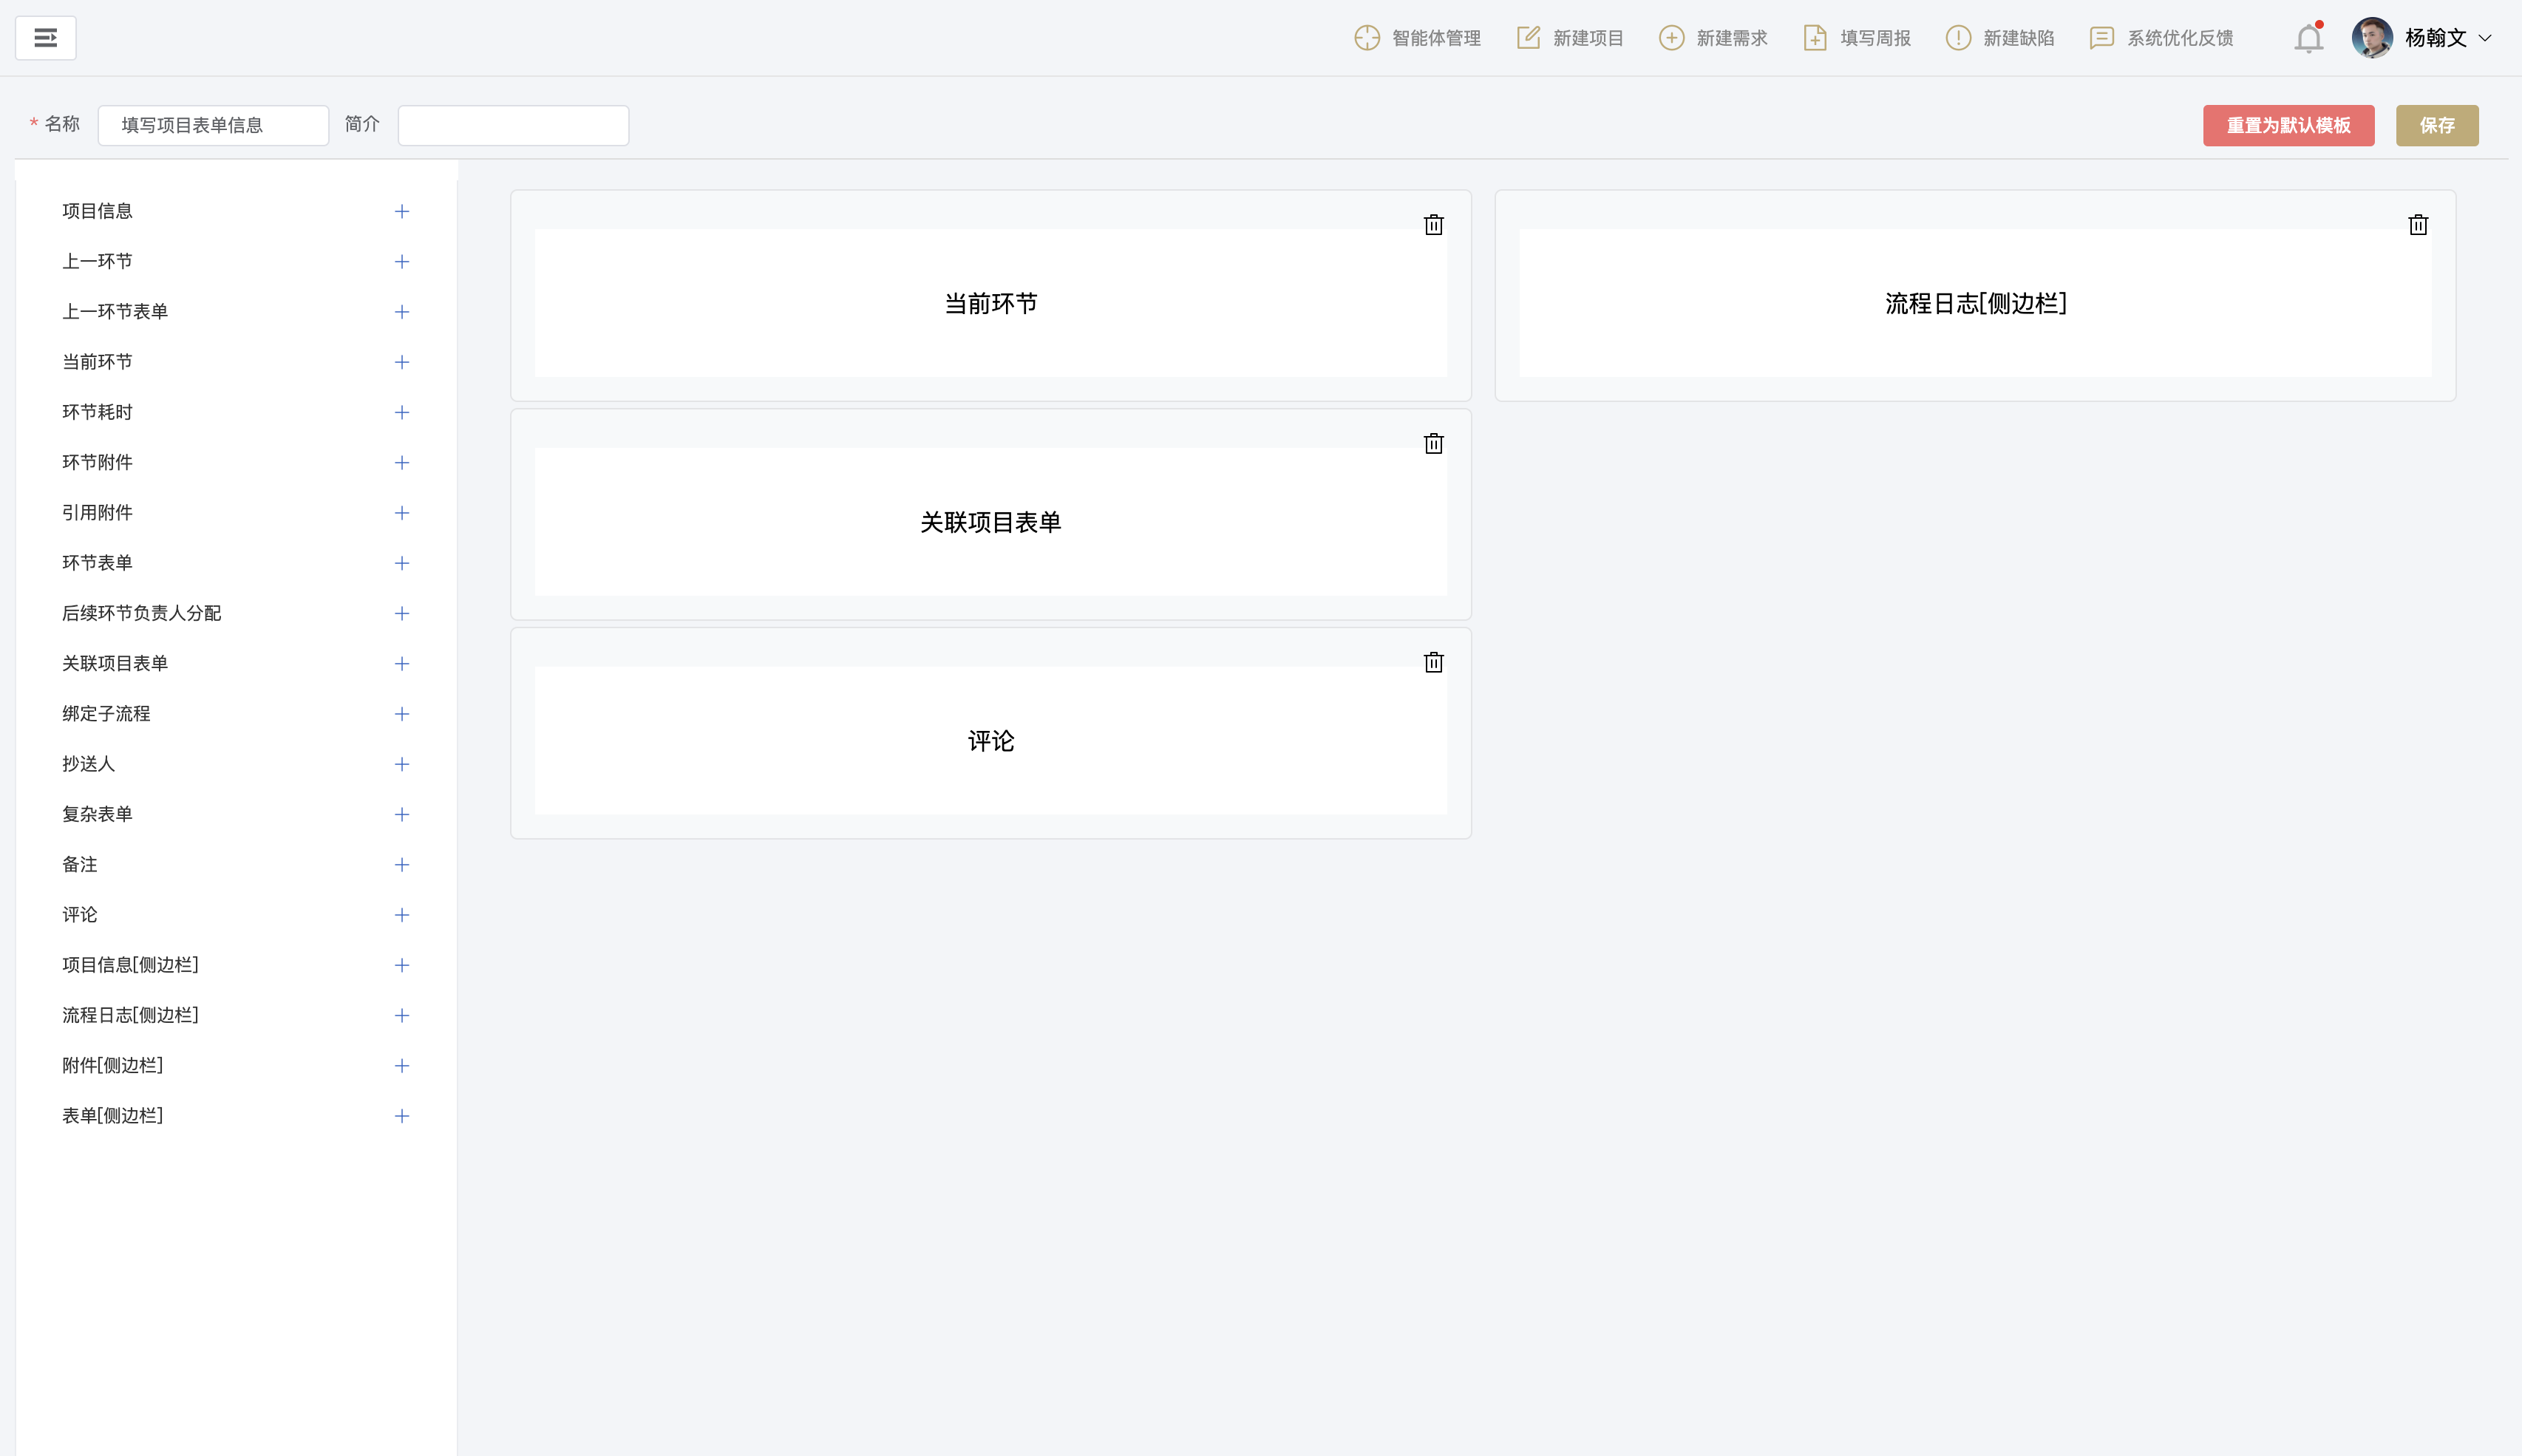Add the 引用附件 module with plus icon
Viewport: 2522px width, 1456px height.
402,513
